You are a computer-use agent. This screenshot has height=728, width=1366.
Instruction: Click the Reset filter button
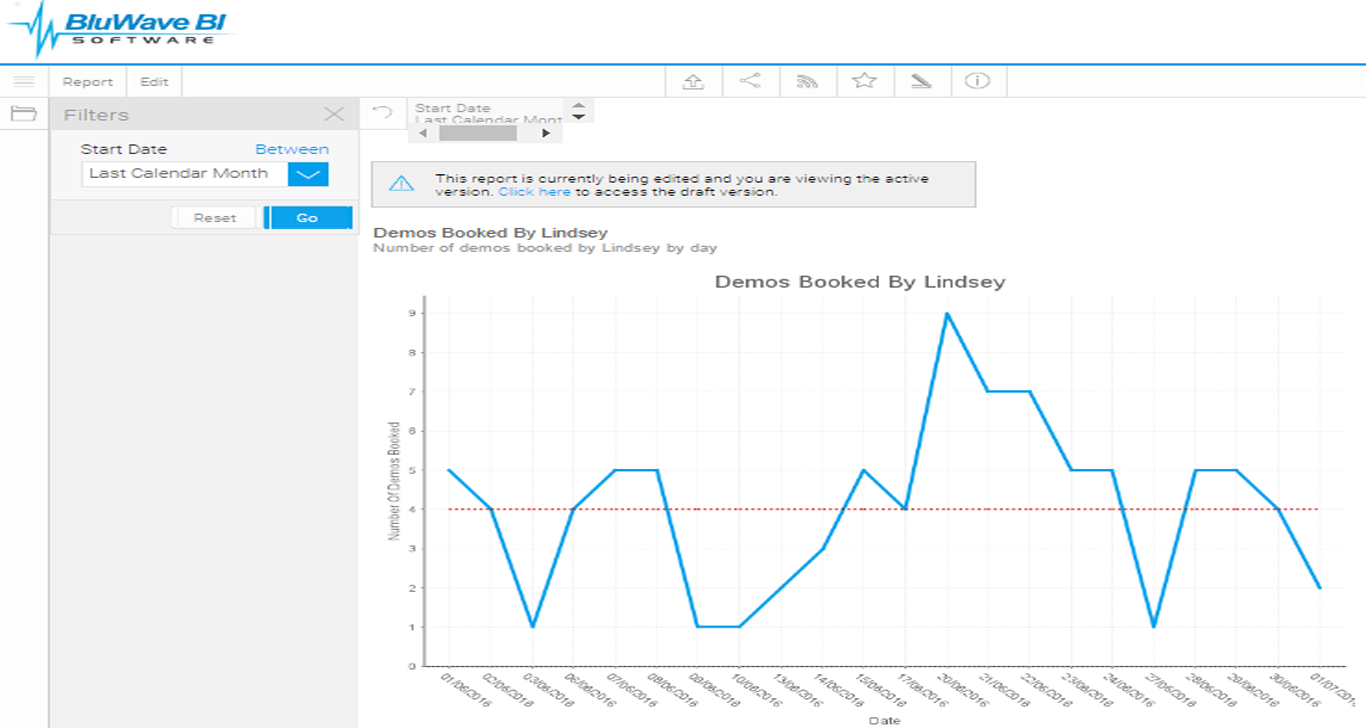(x=215, y=217)
